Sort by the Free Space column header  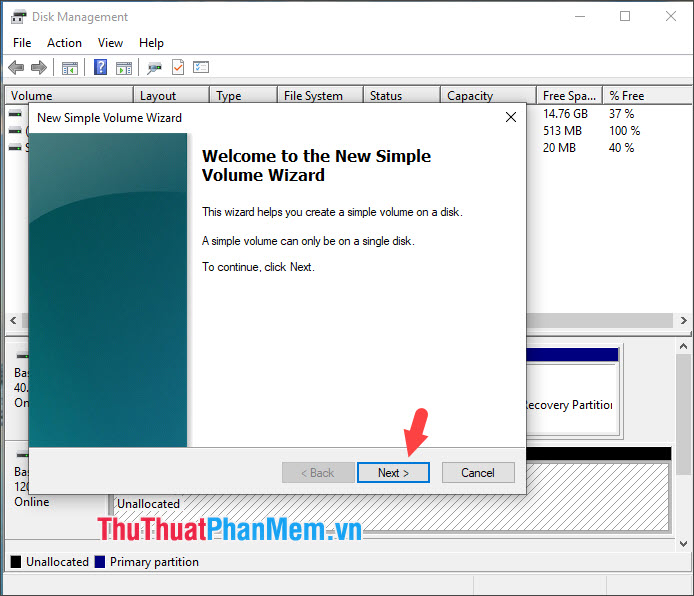tap(570, 96)
